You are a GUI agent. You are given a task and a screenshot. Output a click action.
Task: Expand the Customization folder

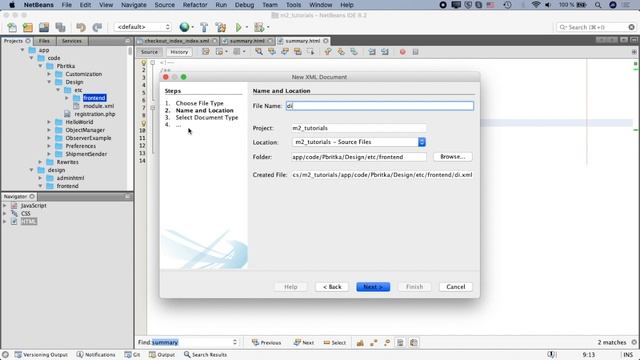tap(49, 74)
